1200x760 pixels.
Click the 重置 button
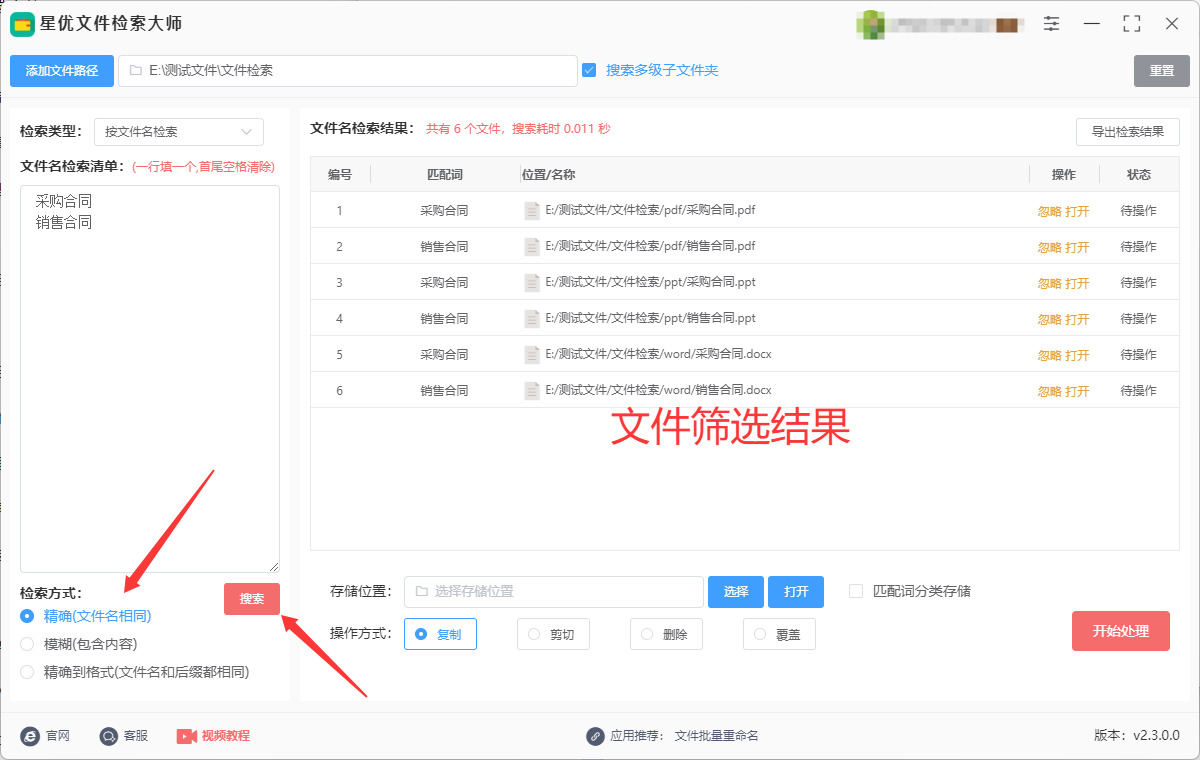coord(1162,71)
